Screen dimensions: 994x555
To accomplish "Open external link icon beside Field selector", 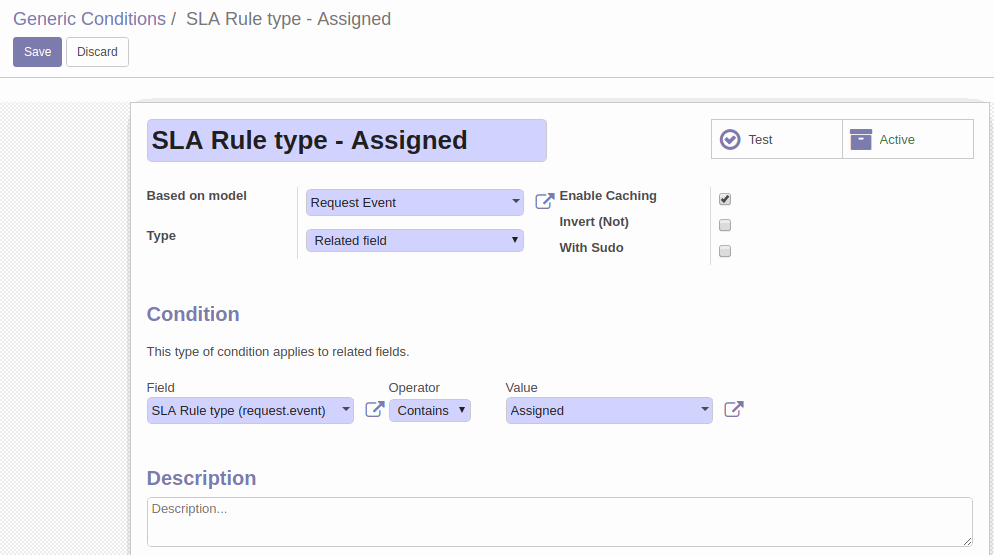I will click(375, 409).
